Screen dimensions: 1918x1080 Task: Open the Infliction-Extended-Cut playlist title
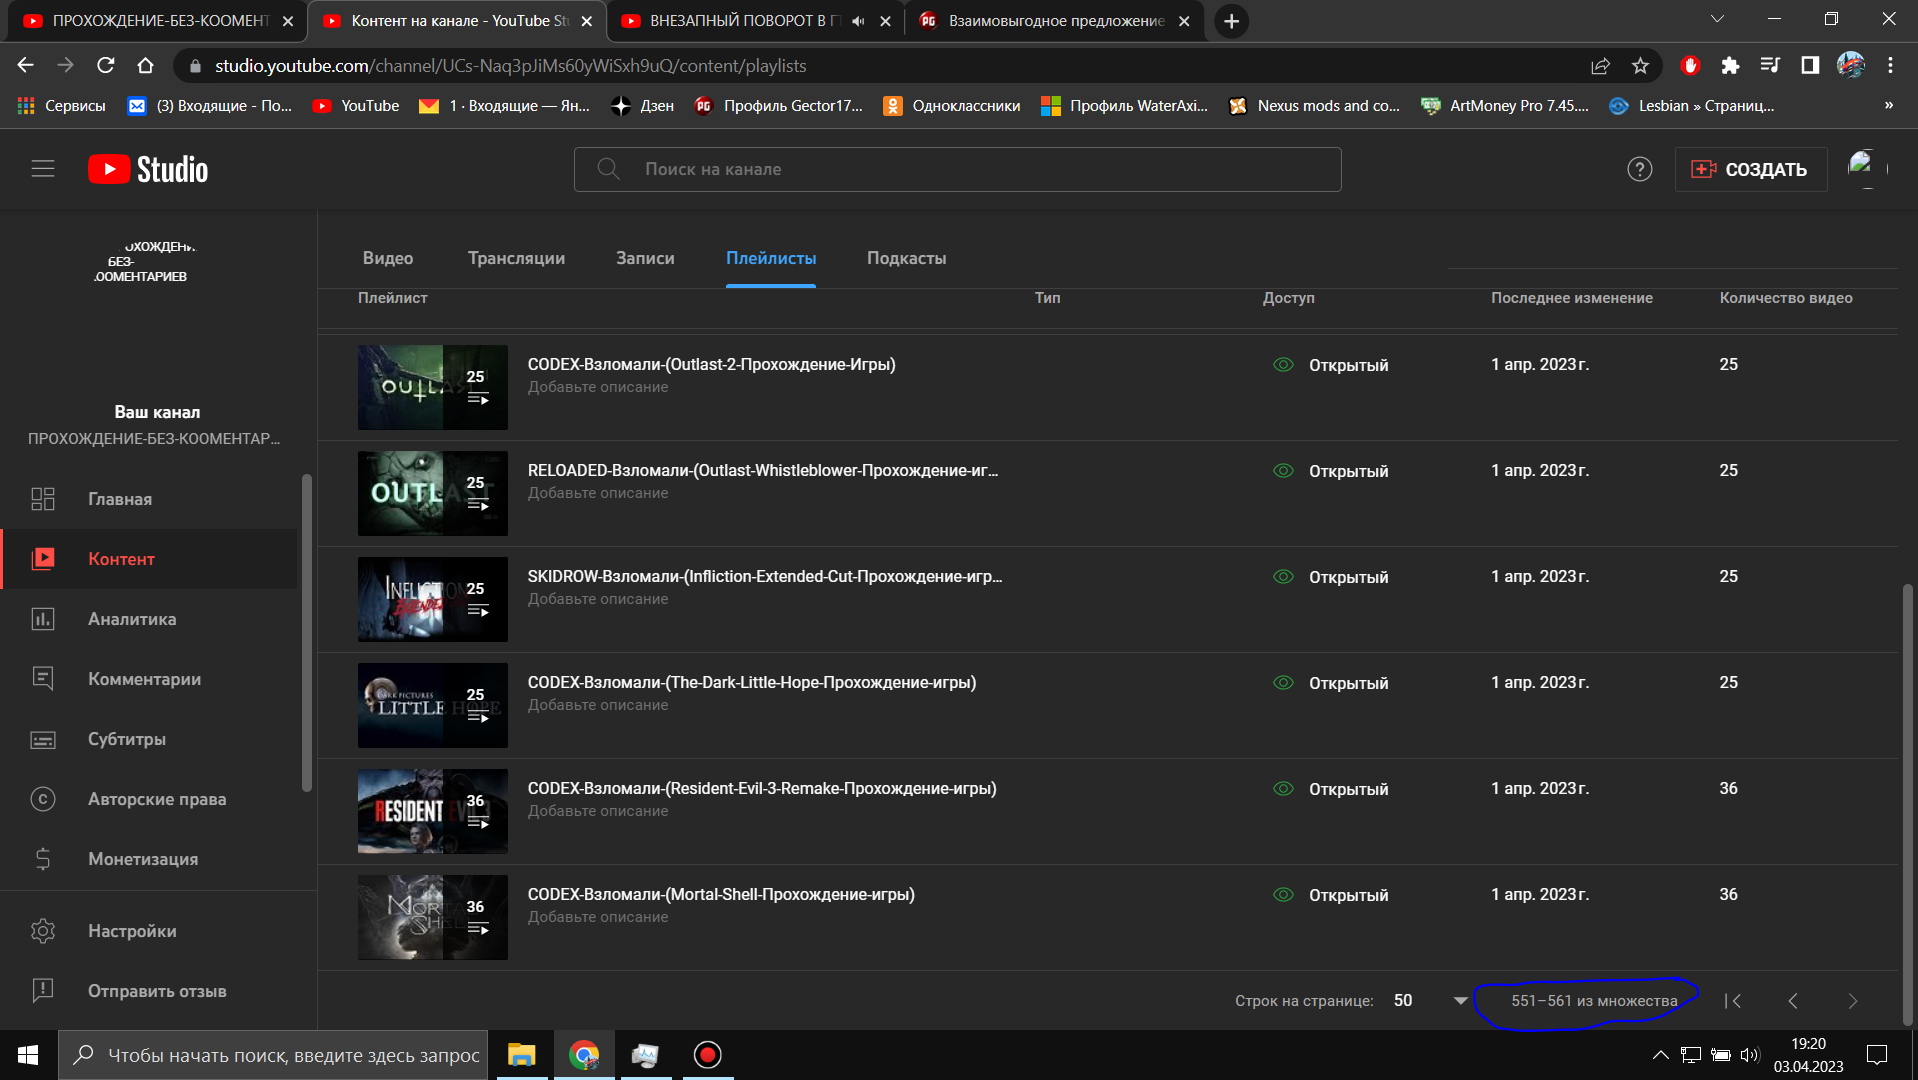tap(764, 576)
